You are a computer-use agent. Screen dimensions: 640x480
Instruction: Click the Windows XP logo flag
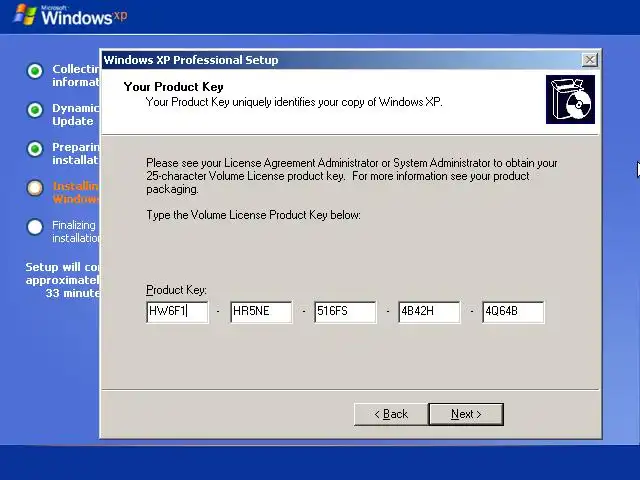coord(25,15)
